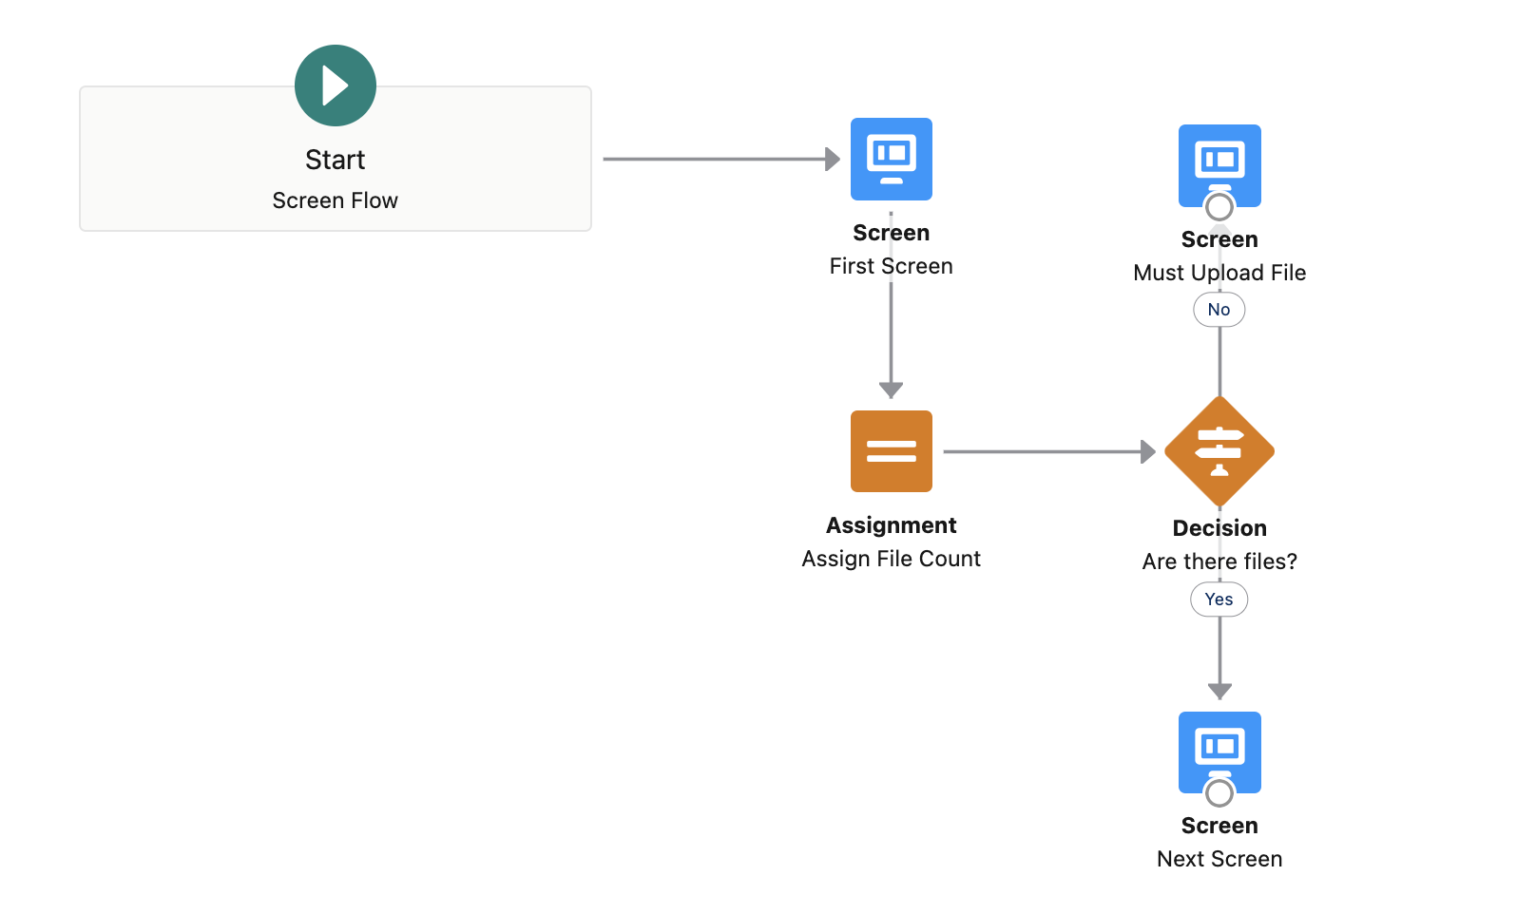The width and height of the screenshot is (1536, 914).
Task: Click the connector node above Next Screen
Action: (1219, 793)
